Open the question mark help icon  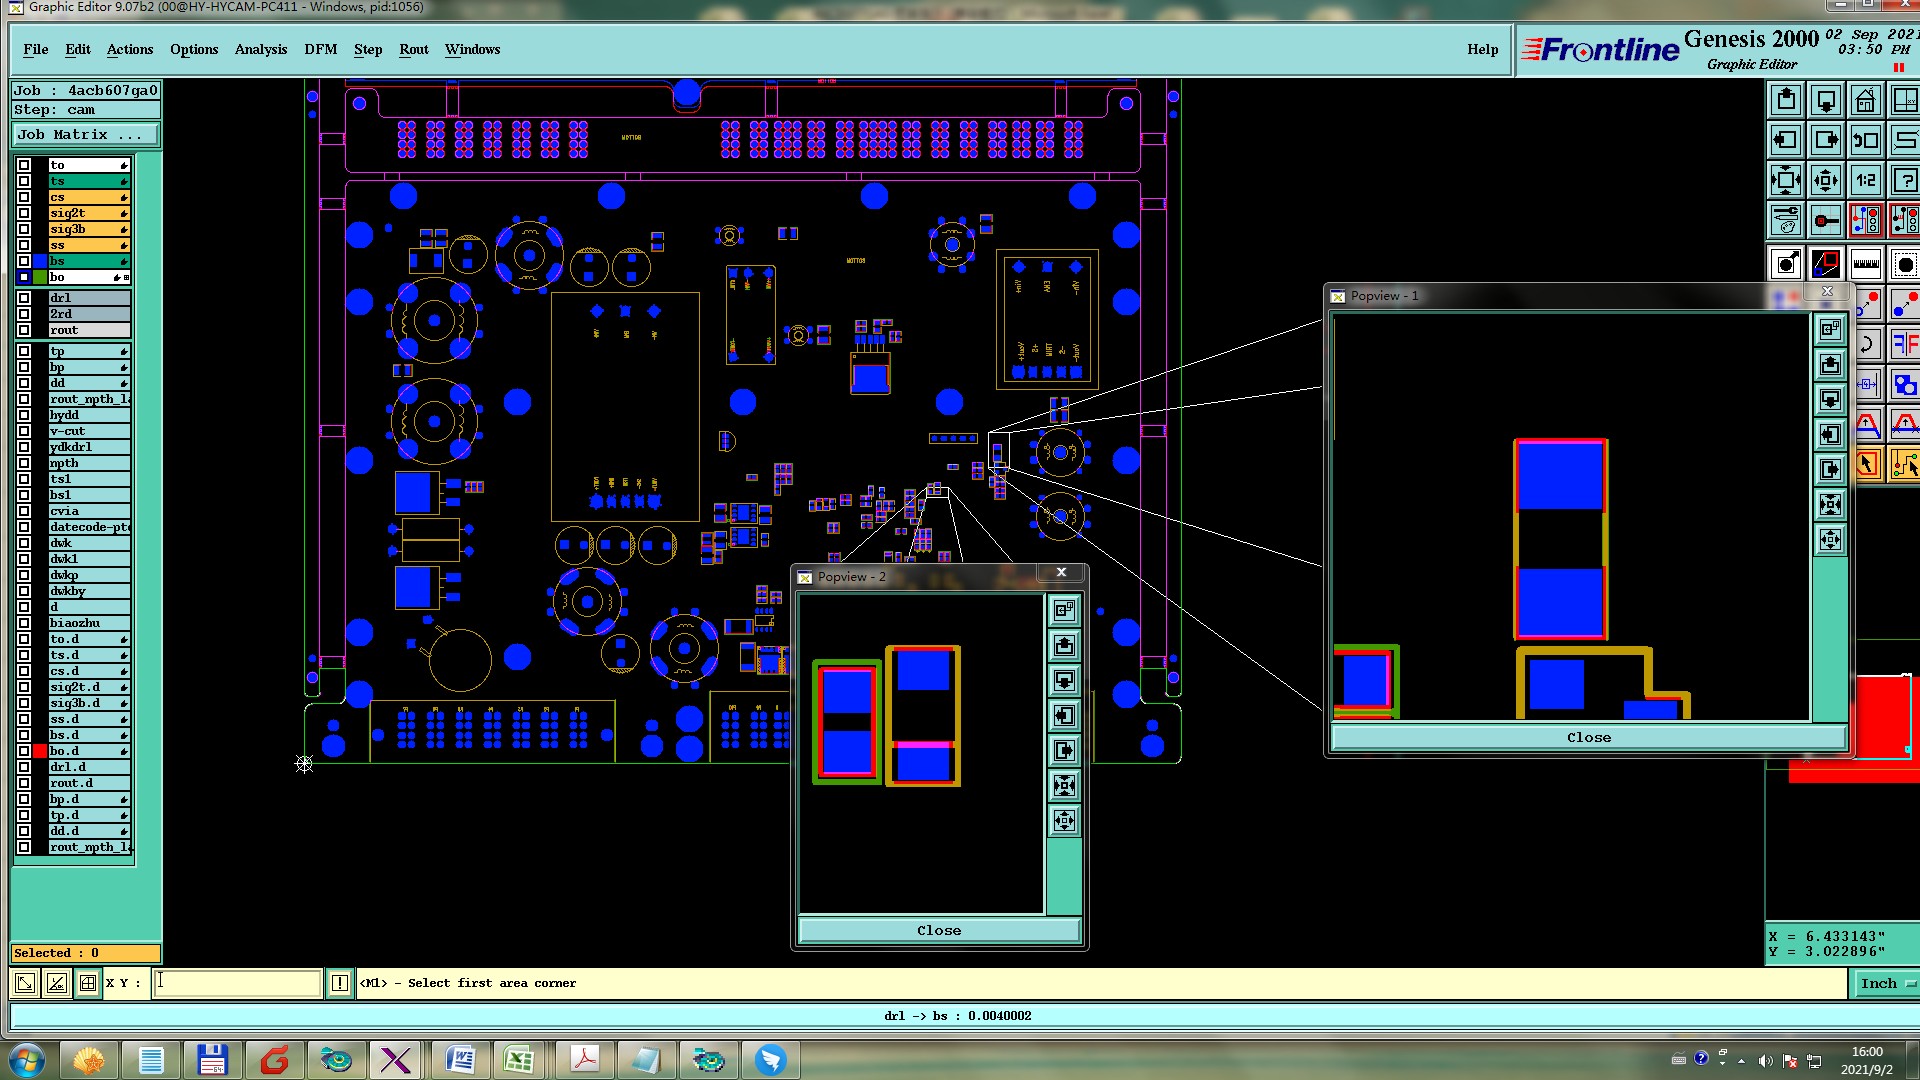1905,181
